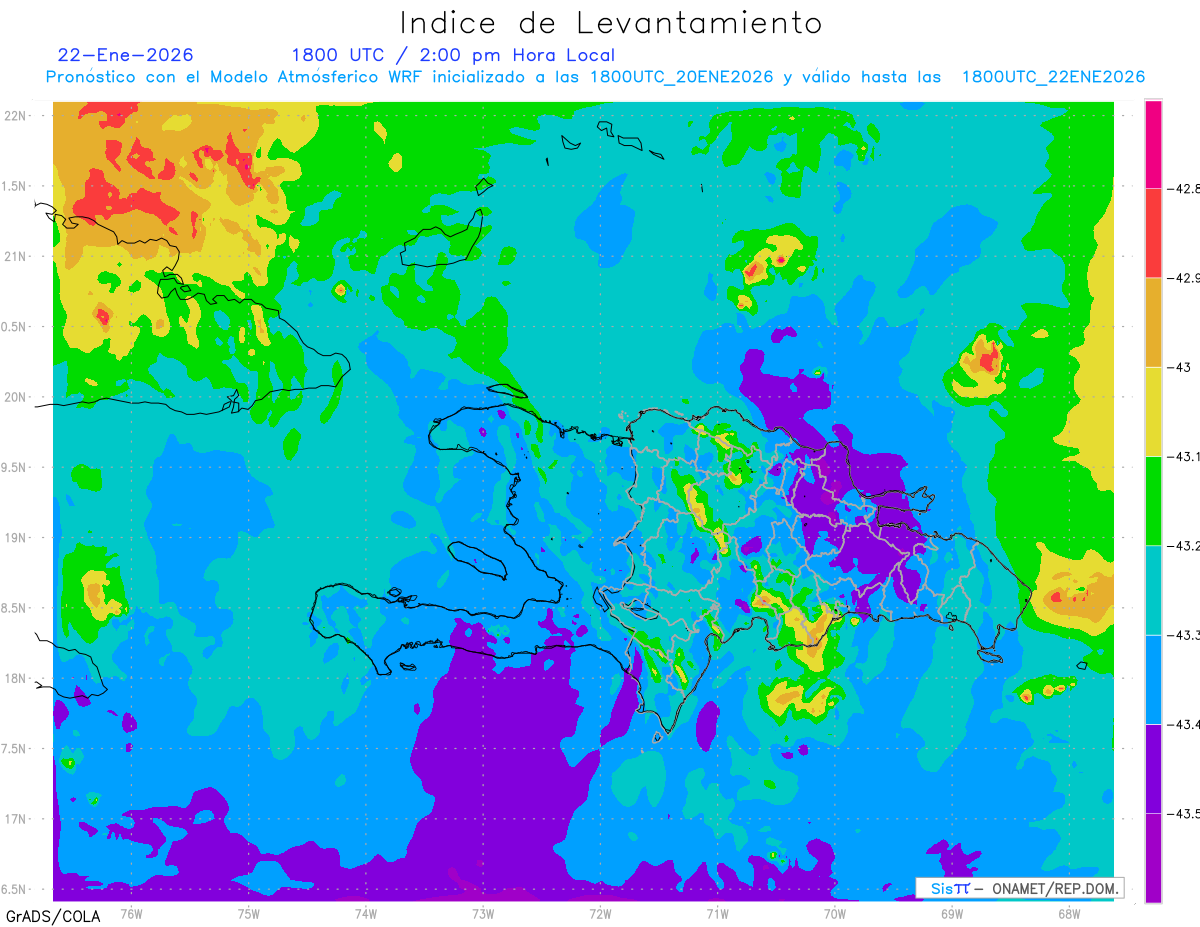Click '1800 UTC / 2:00 pm Hora Local'

click(x=453, y=56)
